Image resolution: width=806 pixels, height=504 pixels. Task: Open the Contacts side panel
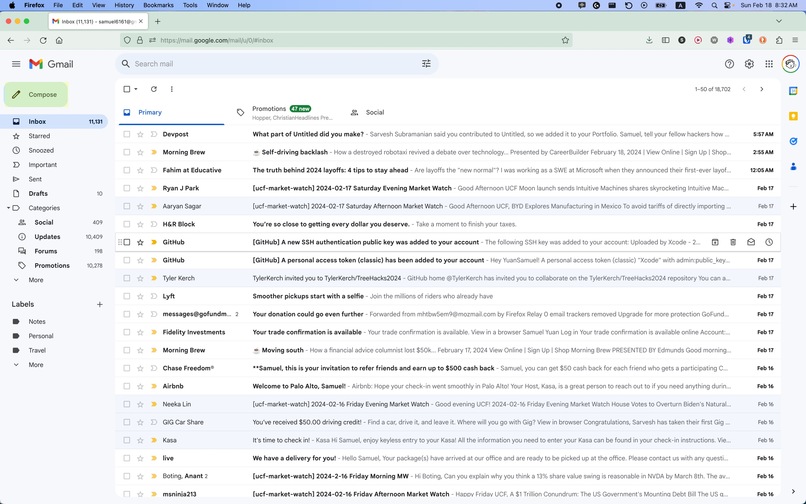tap(793, 166)
